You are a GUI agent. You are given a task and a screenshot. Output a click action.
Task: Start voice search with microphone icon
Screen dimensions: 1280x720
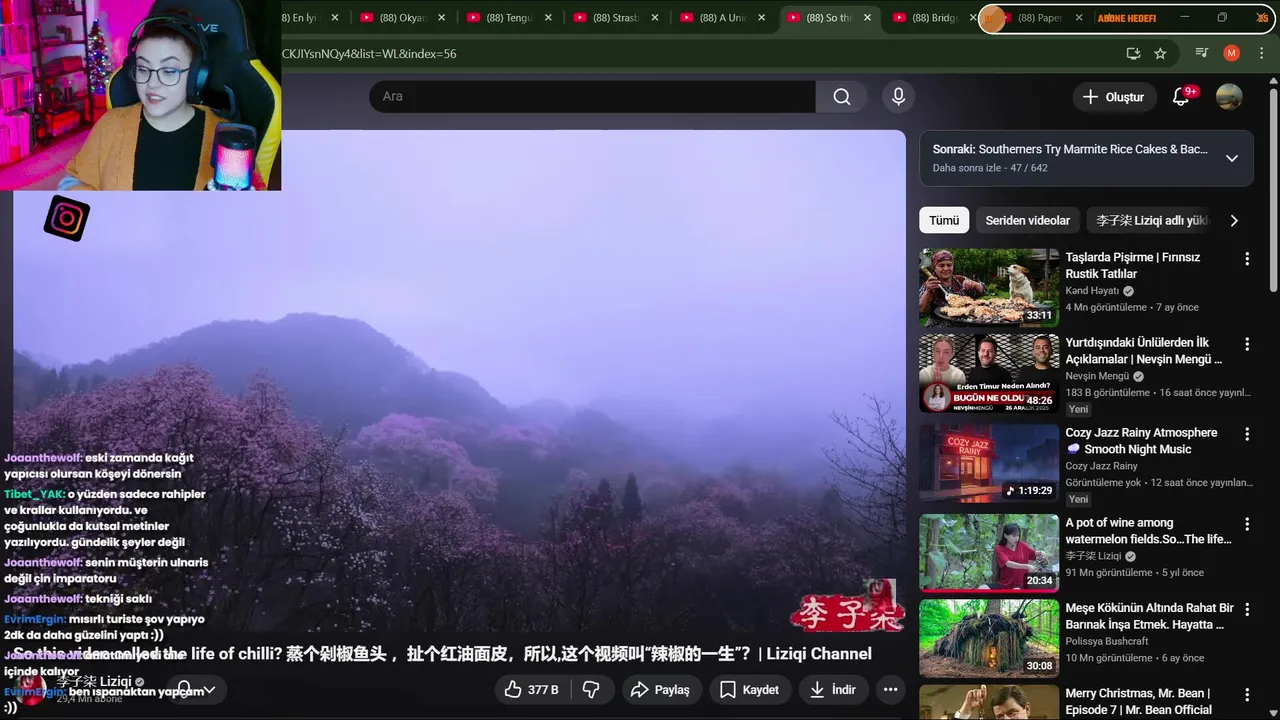[898, 96]
